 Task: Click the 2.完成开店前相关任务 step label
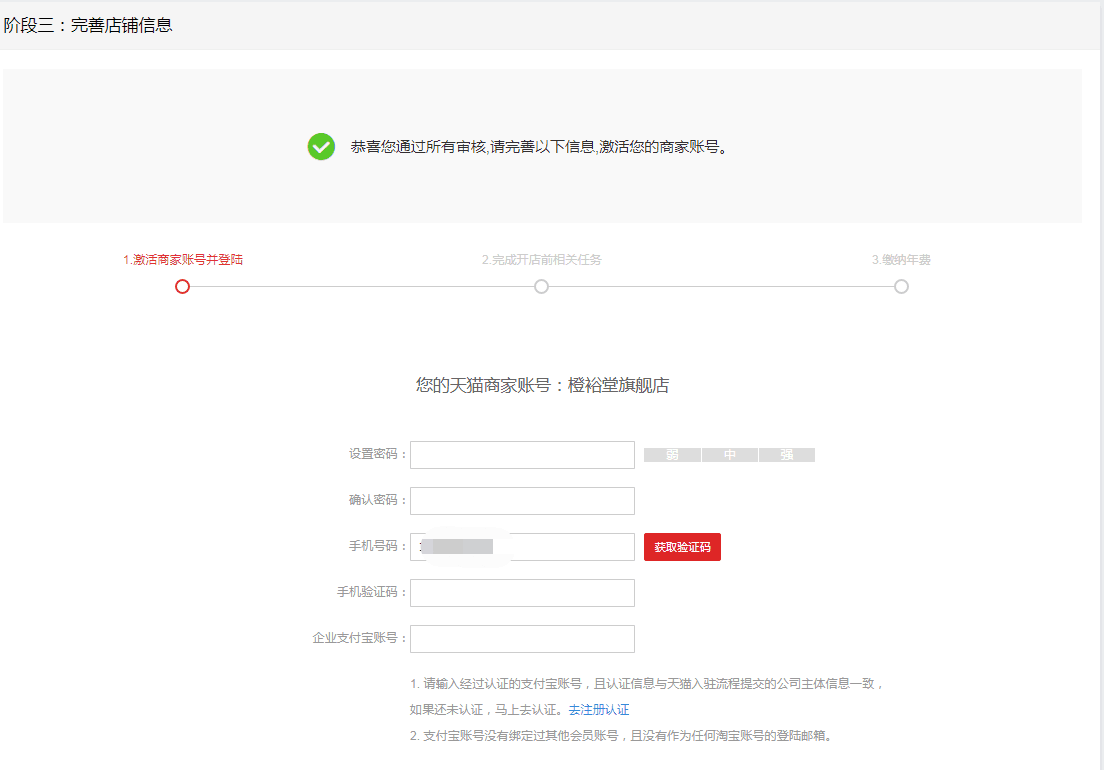(x=541, y=260)
